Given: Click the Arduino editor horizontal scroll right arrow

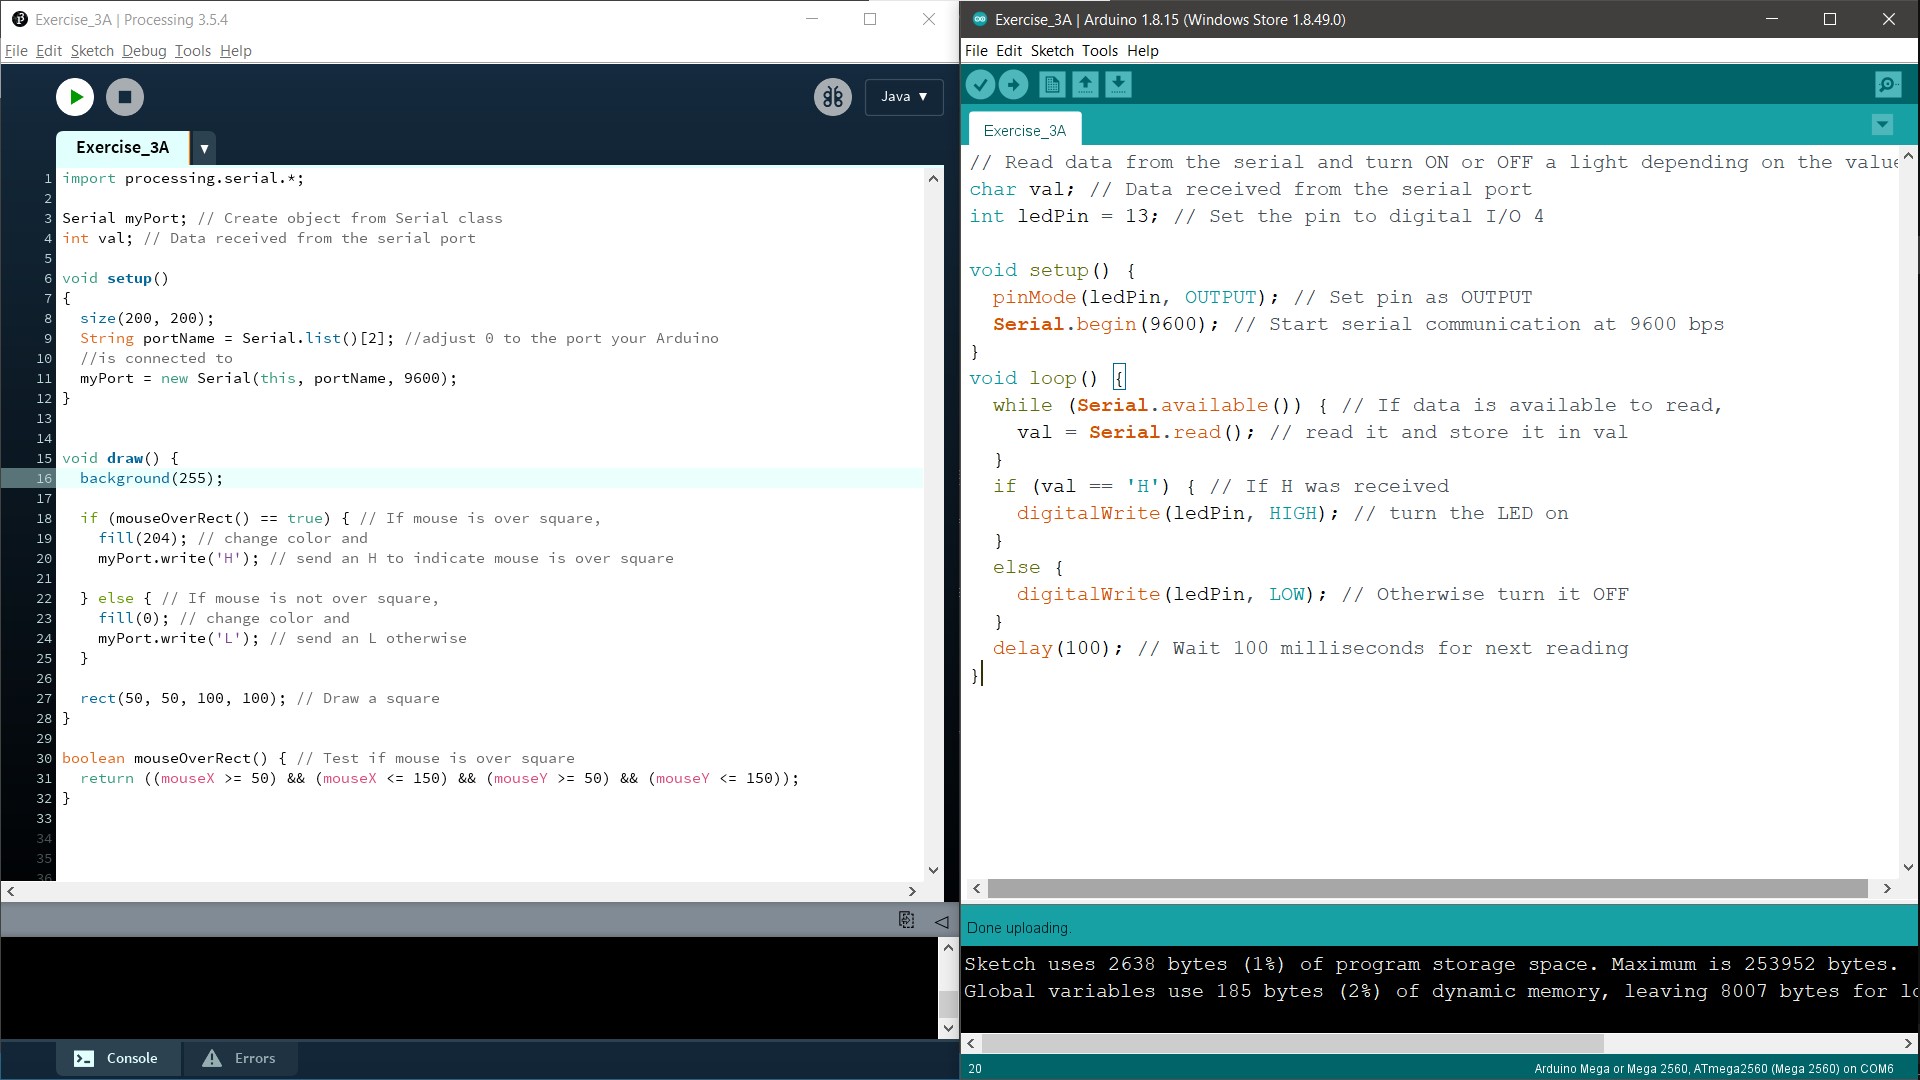Looking at the screenshot, I should click(1887, 889).
